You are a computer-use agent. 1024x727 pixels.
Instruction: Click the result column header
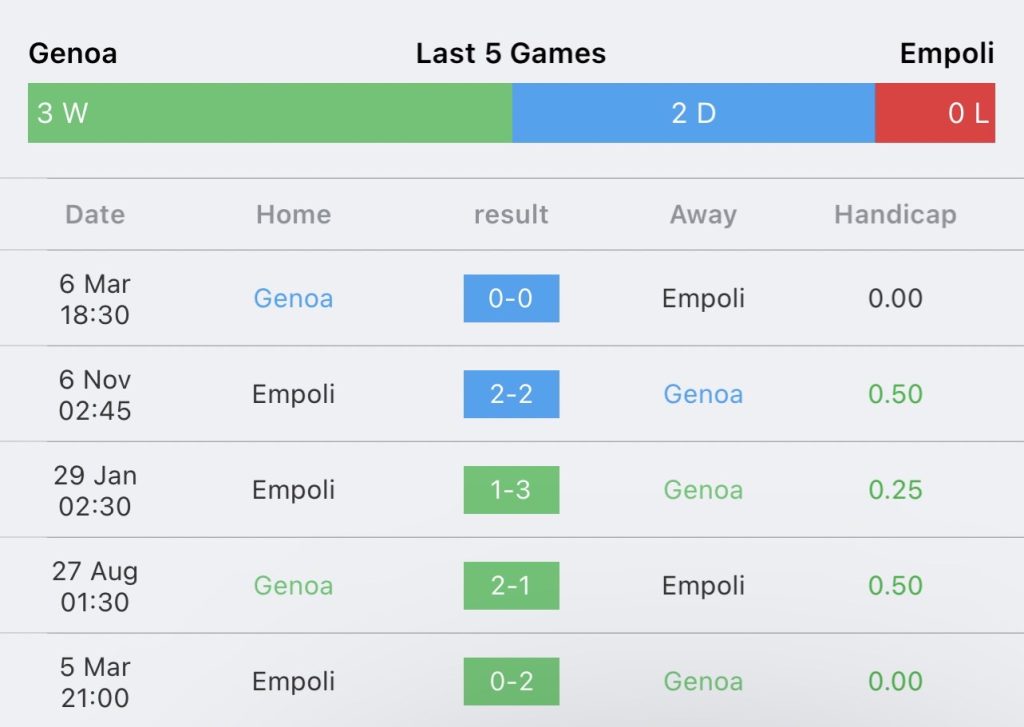coord(511,214)
